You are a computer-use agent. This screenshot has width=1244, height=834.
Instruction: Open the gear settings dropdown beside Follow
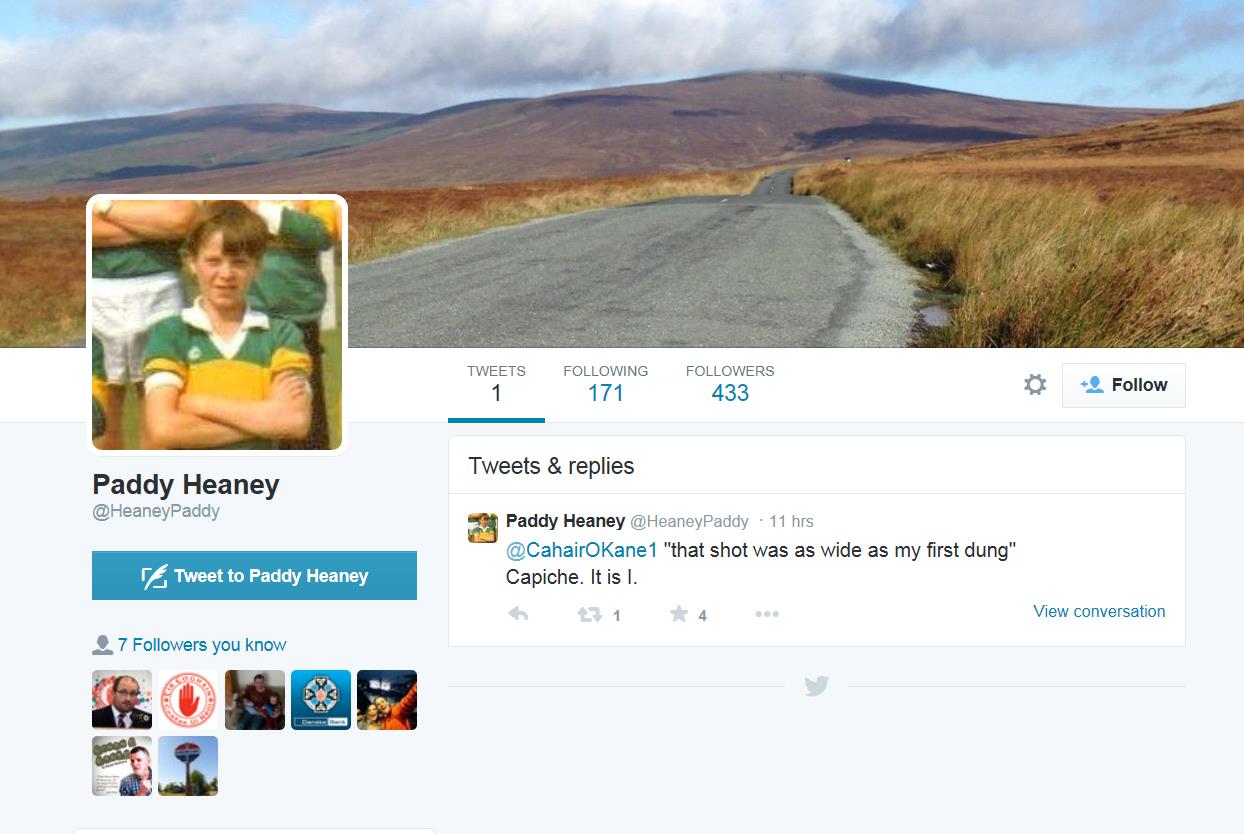tap(1035, 385)
